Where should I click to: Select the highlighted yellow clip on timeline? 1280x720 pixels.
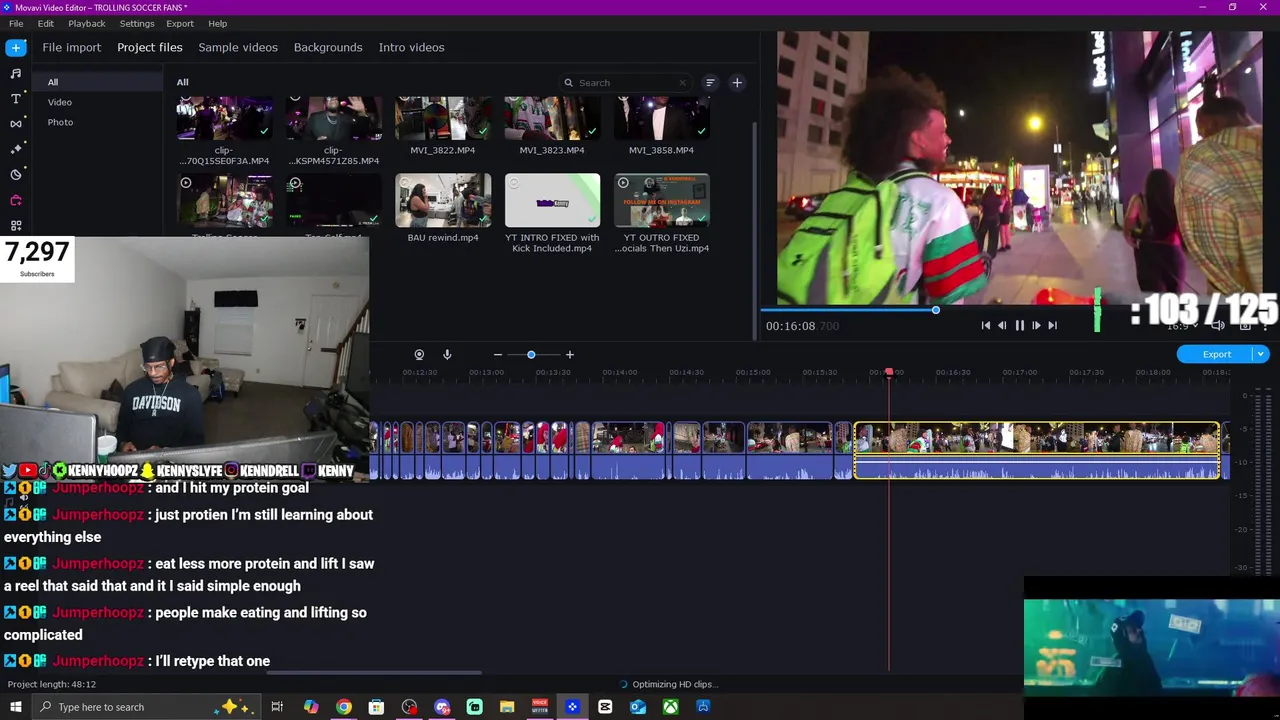point(1037,450)
